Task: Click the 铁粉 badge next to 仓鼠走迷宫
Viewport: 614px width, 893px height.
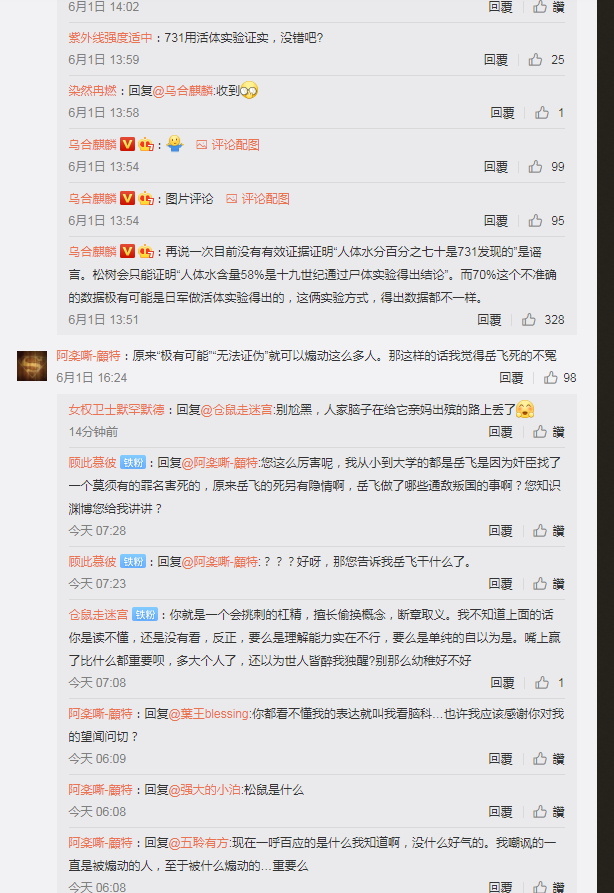Action: pos(145,615)
